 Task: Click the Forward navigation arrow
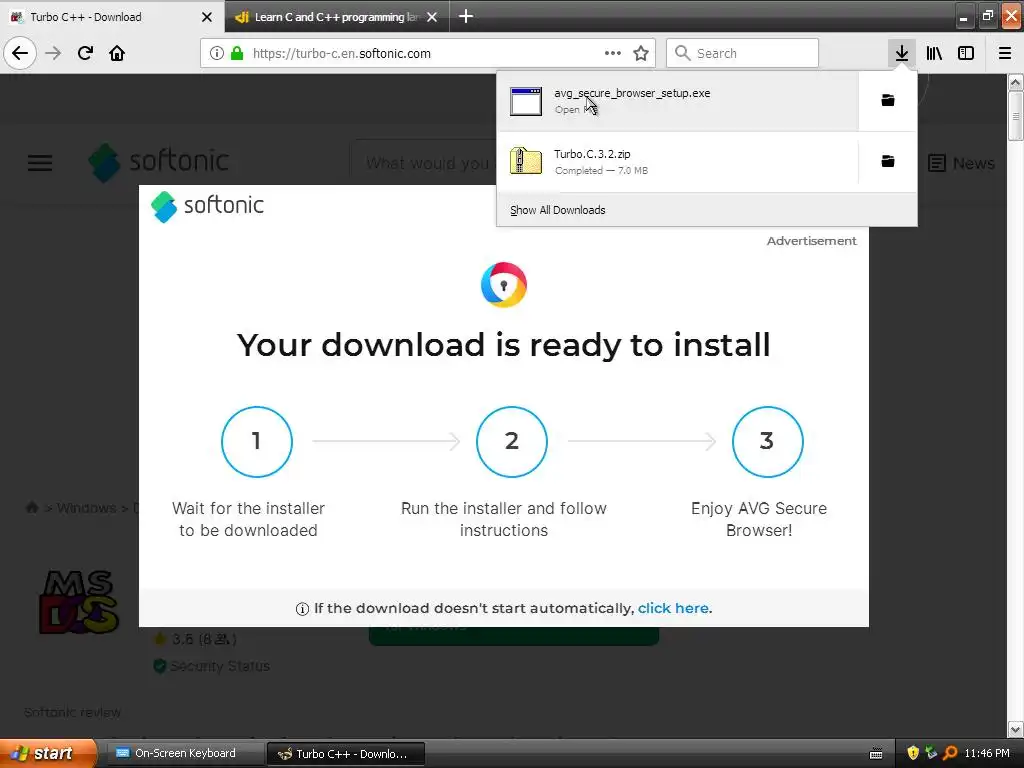[x=53, y=53]
